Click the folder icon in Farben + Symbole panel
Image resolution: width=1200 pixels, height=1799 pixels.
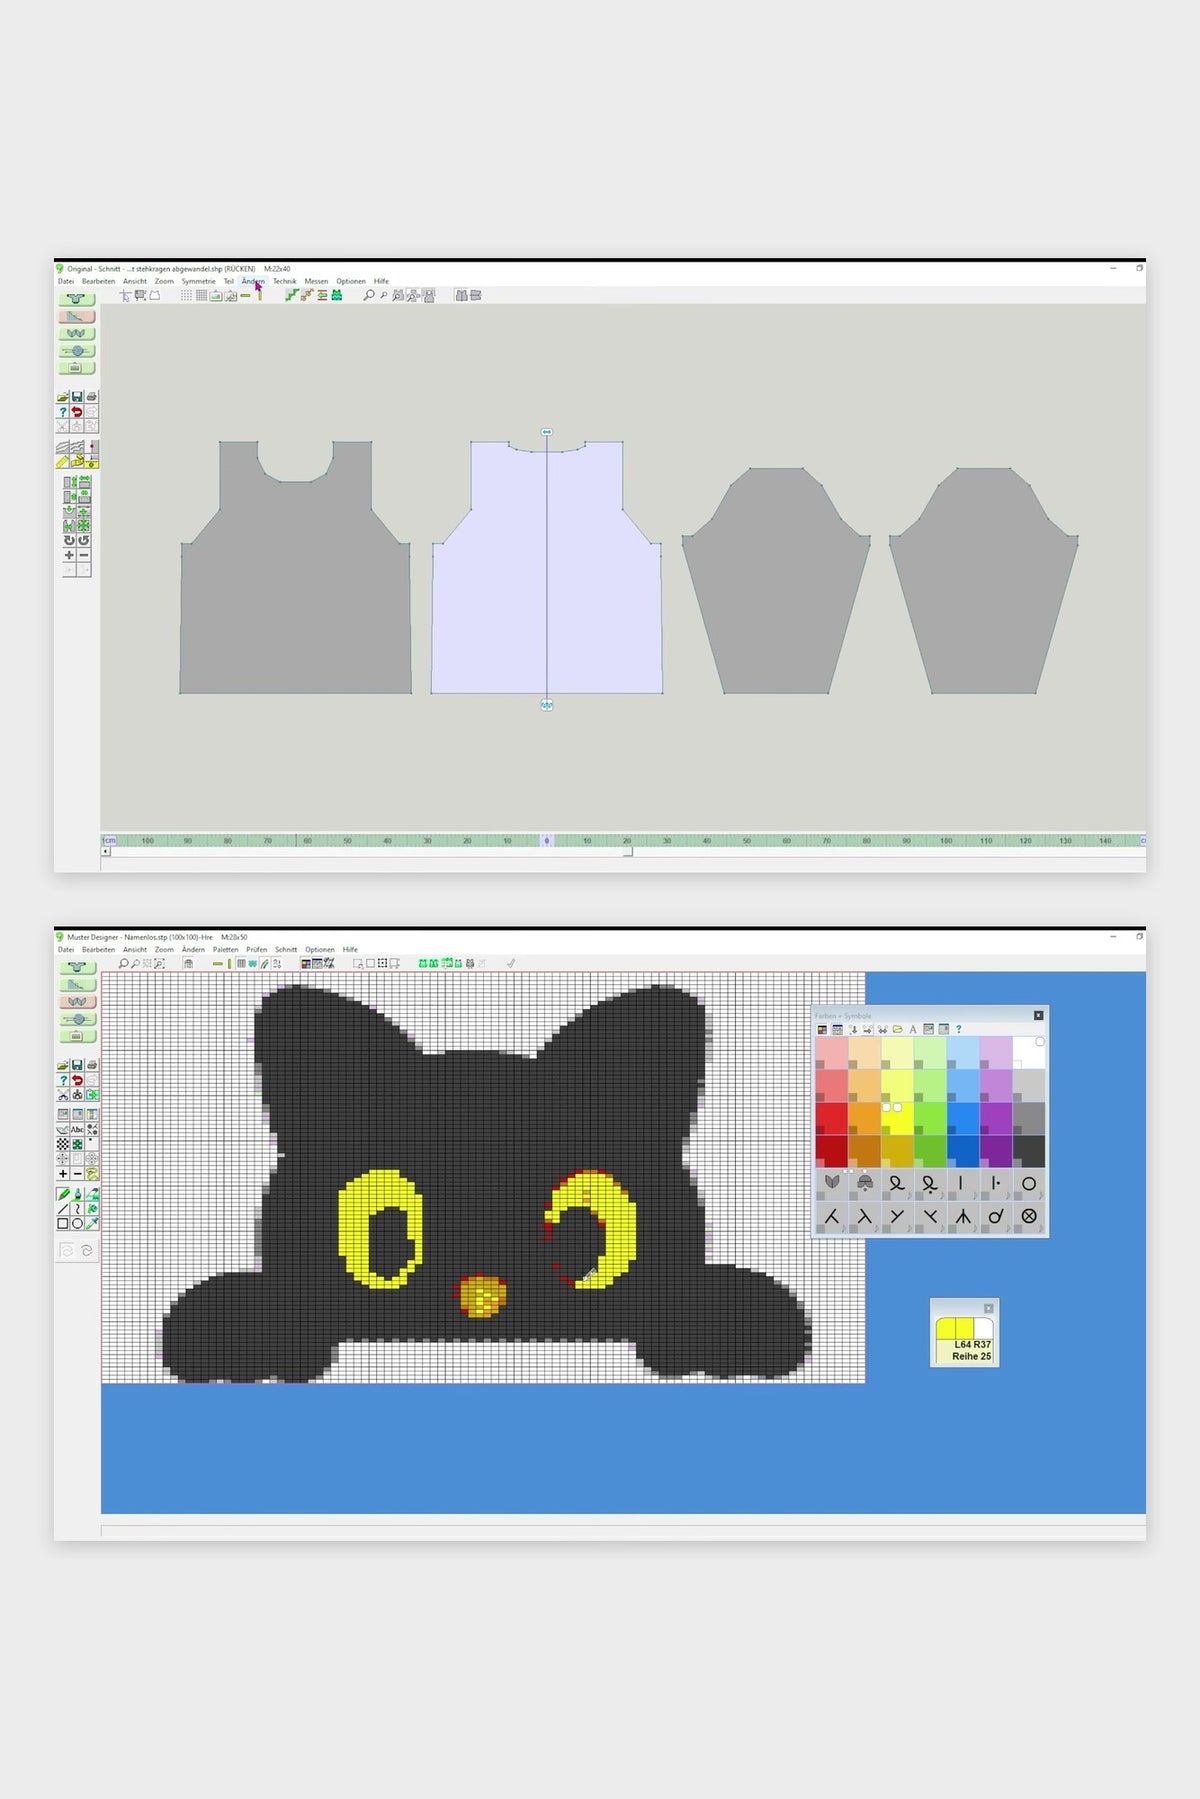click(x=897, y=1029)
